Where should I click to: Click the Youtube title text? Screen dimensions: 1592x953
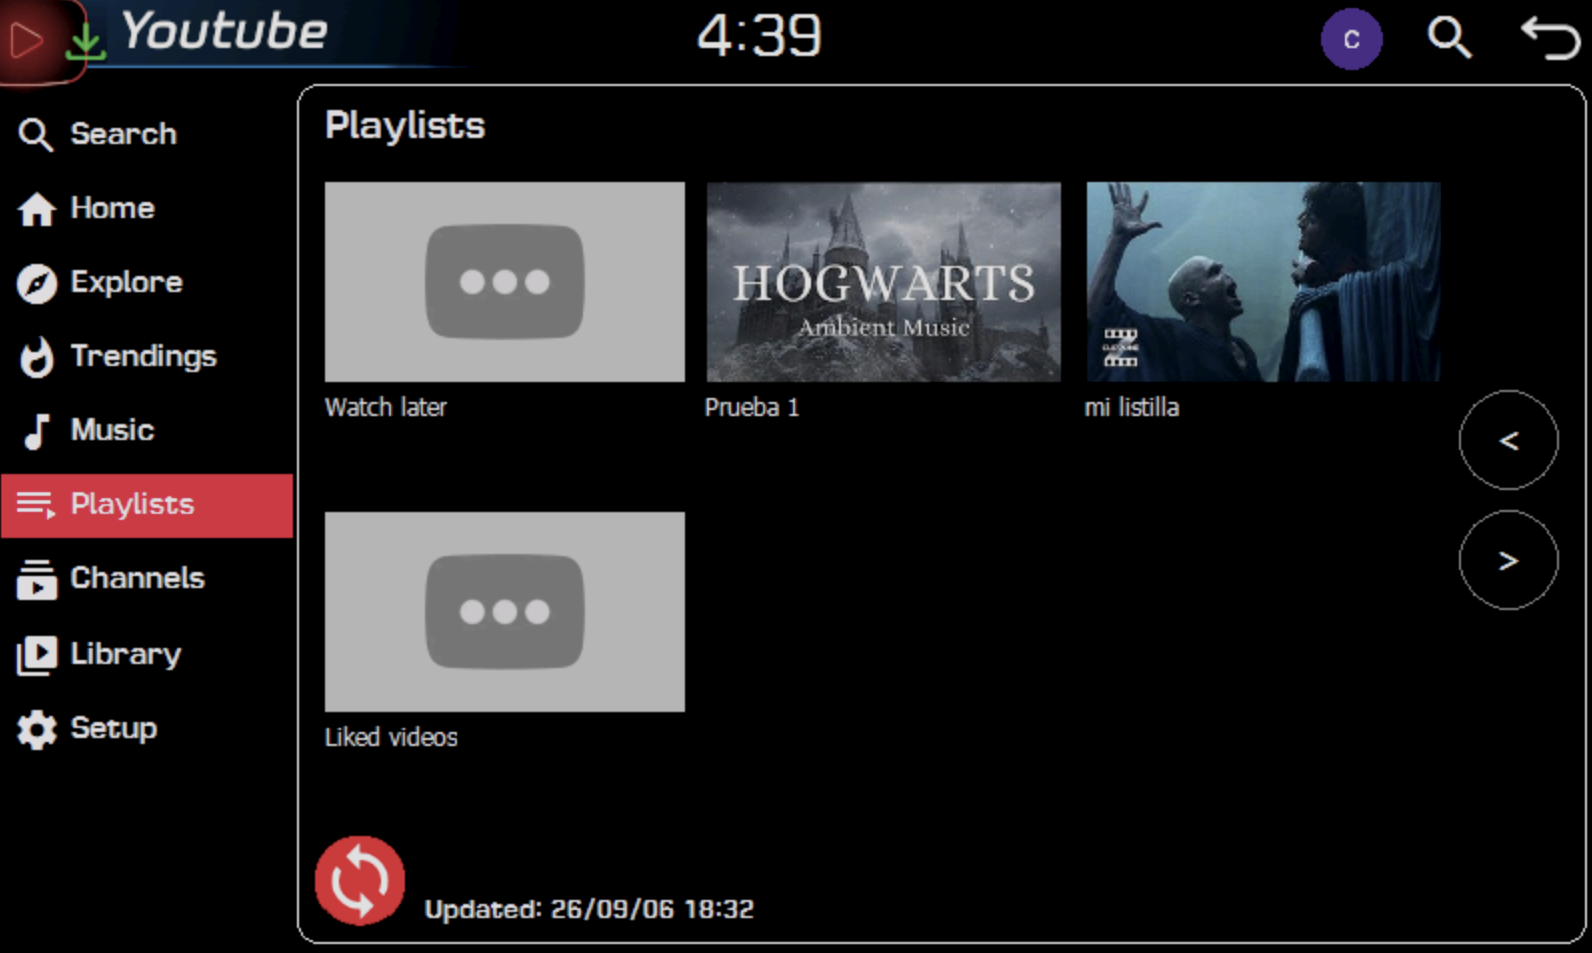(x=224, y=31)
